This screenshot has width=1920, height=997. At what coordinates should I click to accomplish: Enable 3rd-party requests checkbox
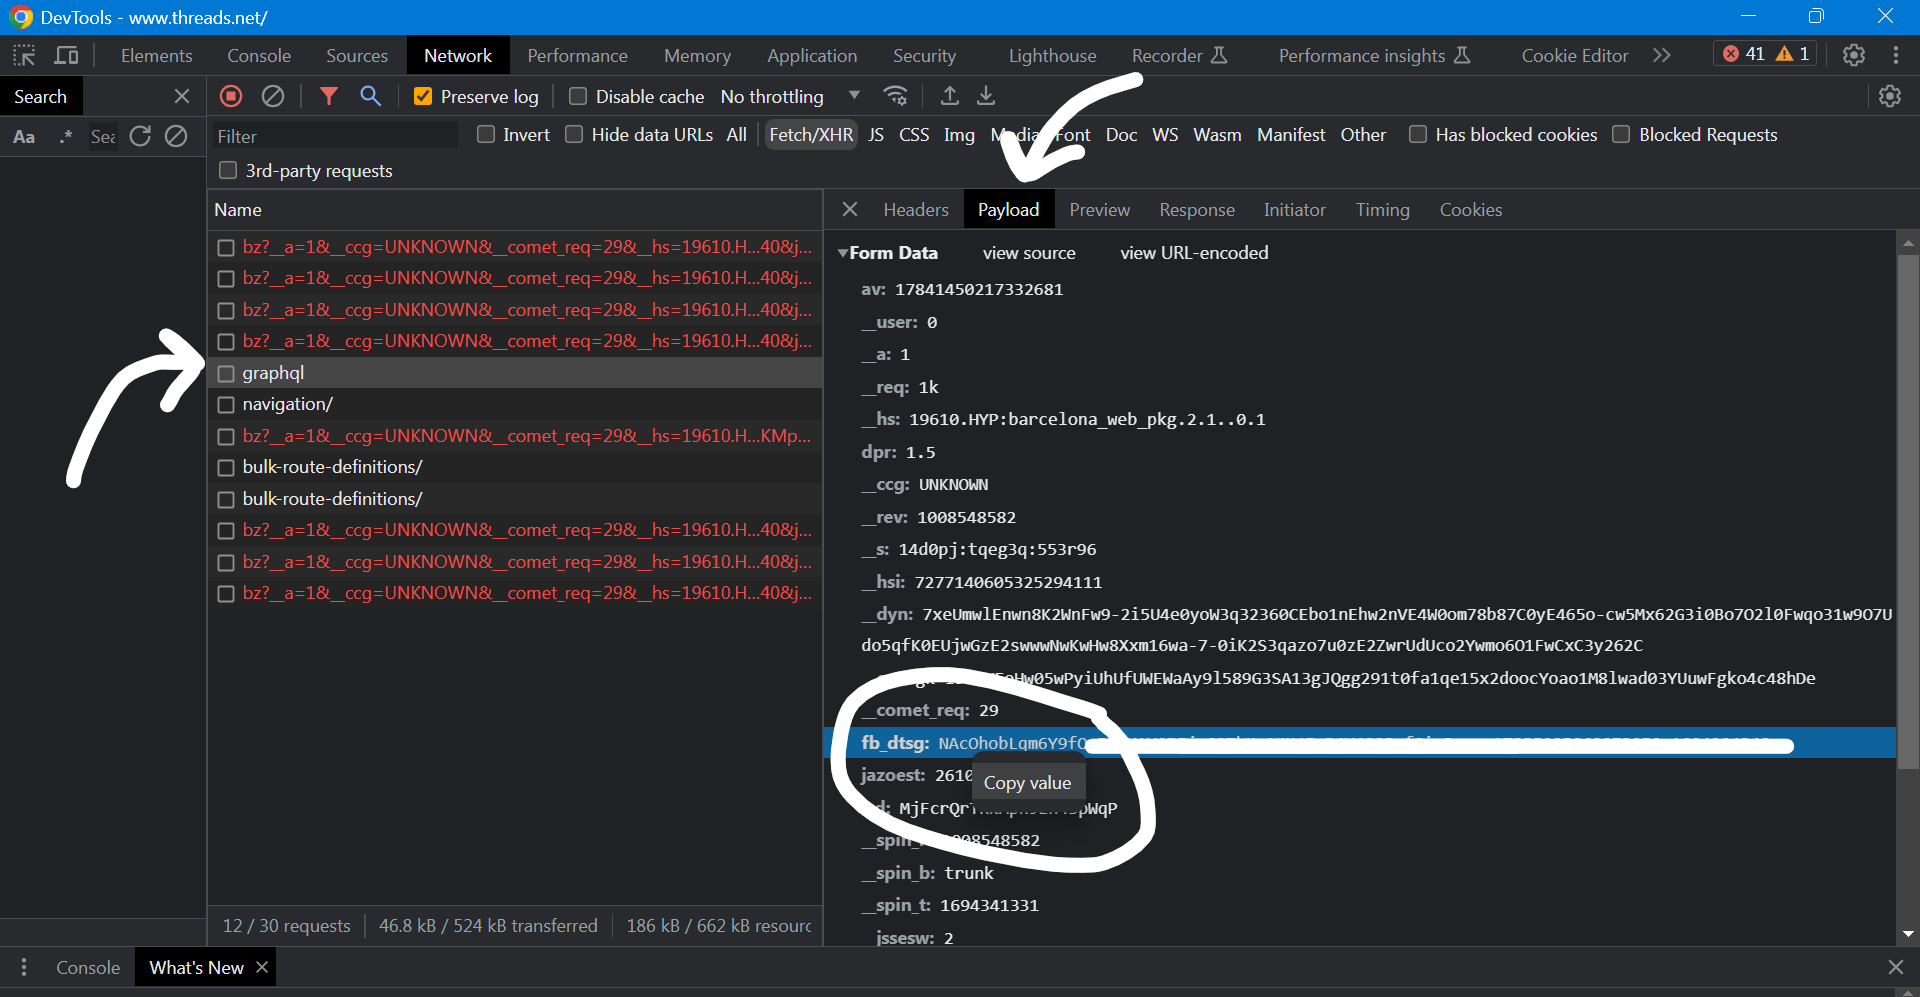228,170
